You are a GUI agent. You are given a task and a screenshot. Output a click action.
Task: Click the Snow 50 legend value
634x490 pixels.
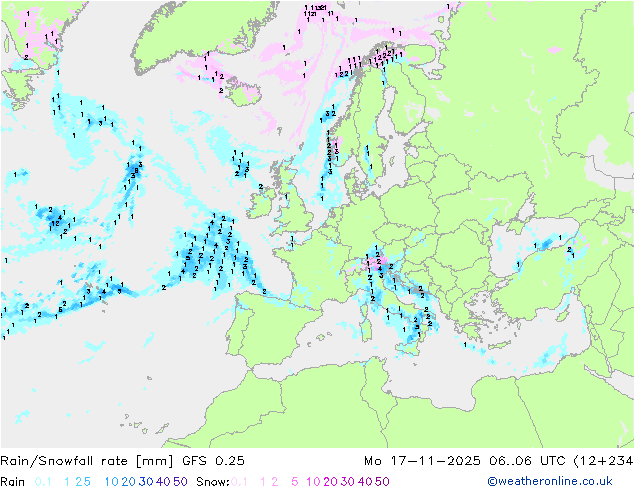383,482
